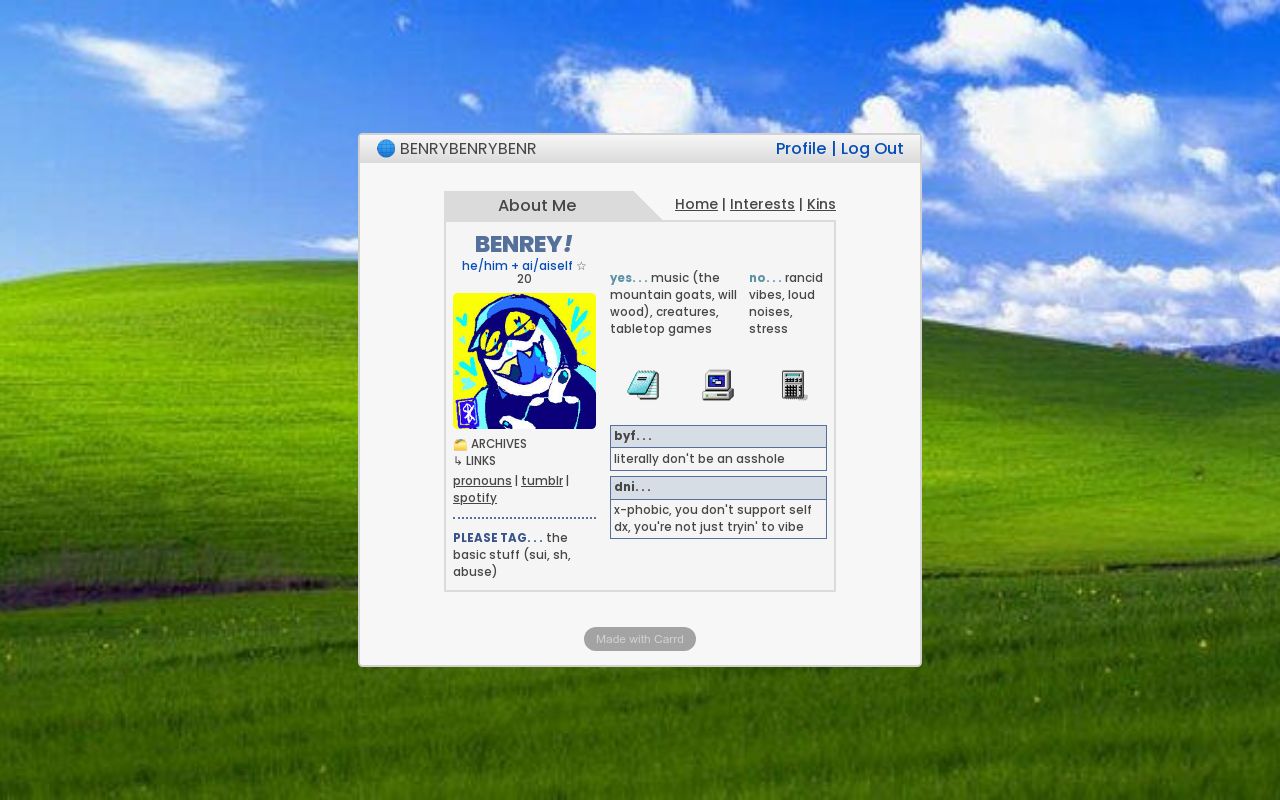Image resolution: width=1280 pixels, height=800 pixels.
Task: Go to the Home page link
Action: click(696, 205)
